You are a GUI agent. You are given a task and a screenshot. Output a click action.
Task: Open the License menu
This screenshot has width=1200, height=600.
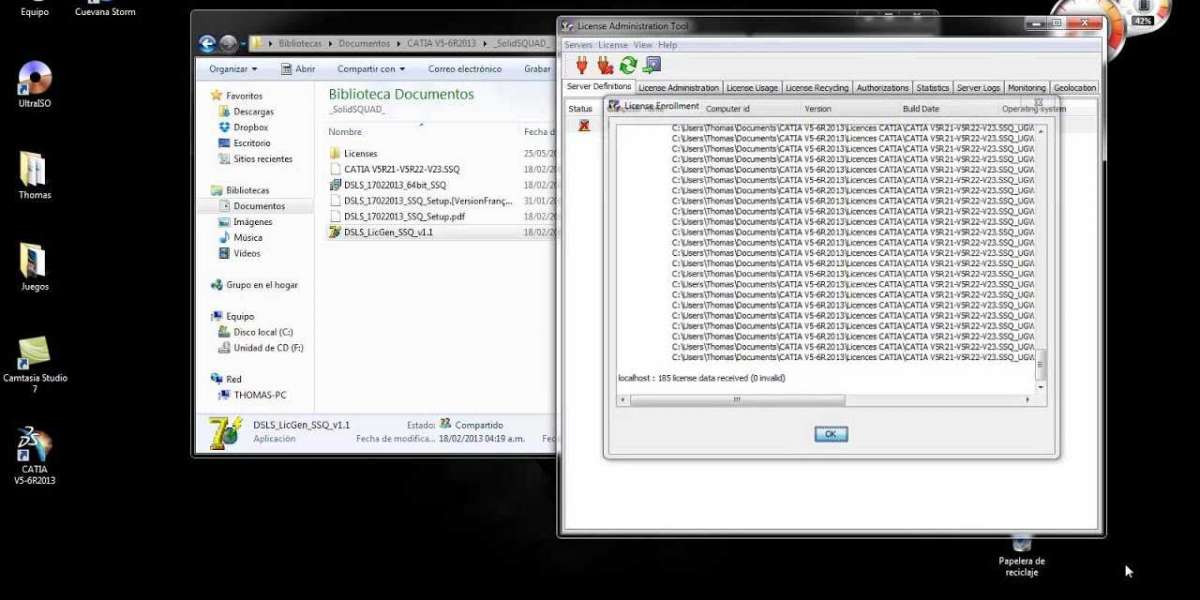613,45
